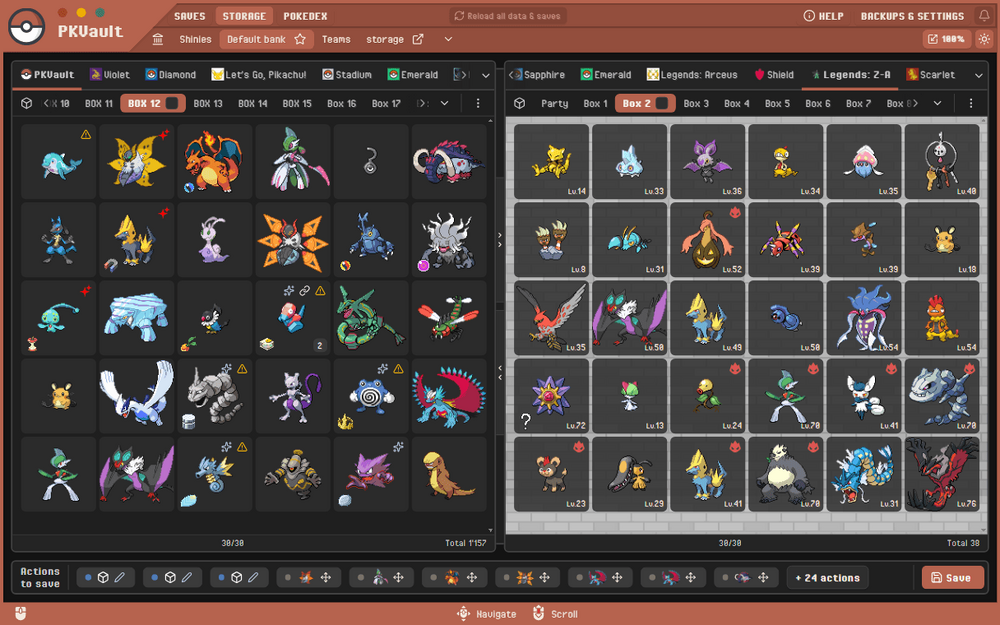Select the Yveltal Lv.76 slot
1000x625 pixels.
pos(941,474)
